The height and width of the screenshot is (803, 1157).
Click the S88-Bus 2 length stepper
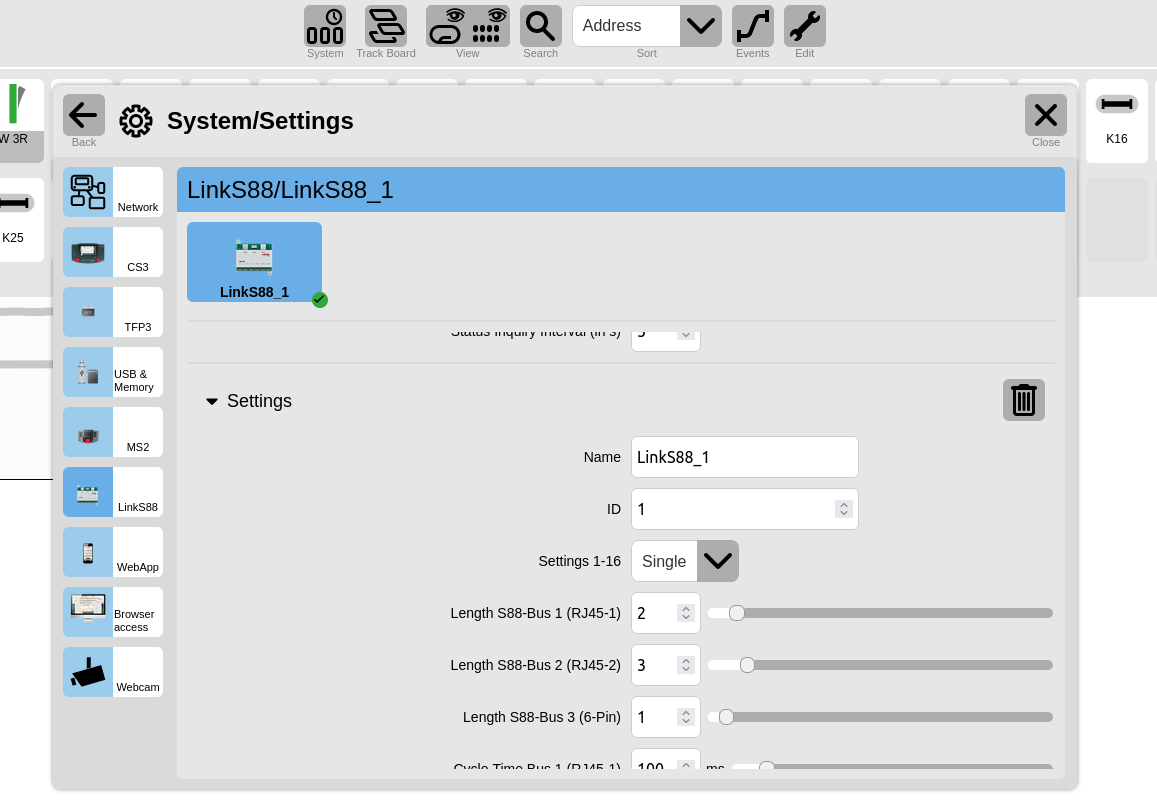(685, 665)
